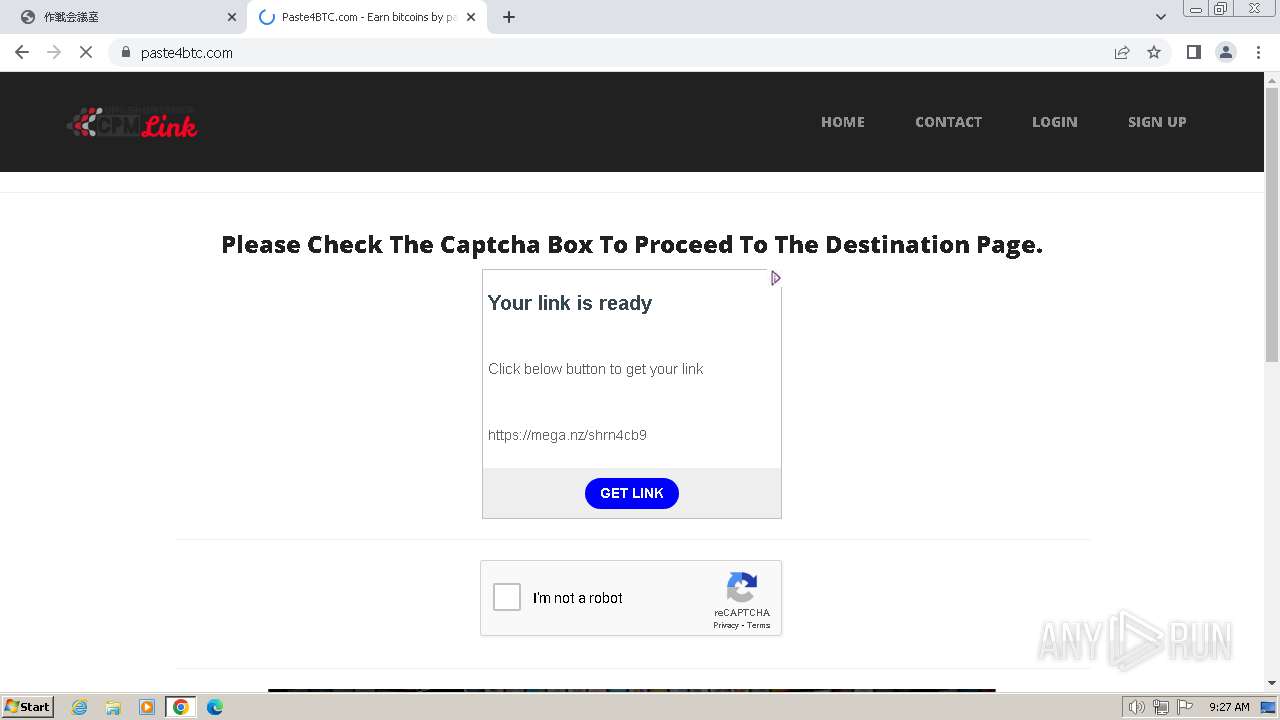1280x720 pixels.
Task: Click the GET LINK button
Action: [x=632, y=493]
